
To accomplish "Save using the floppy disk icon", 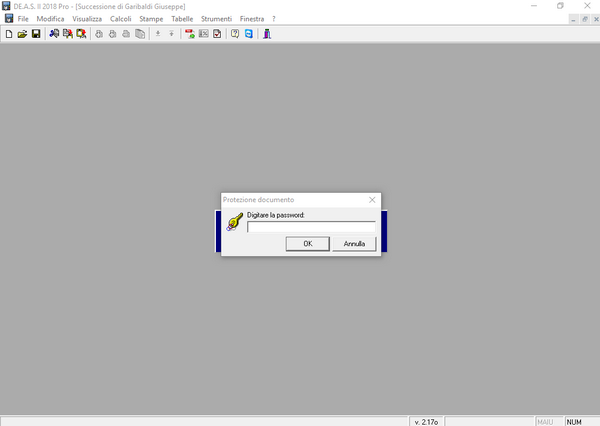I will pyautogui.click(x=36, y=34).
